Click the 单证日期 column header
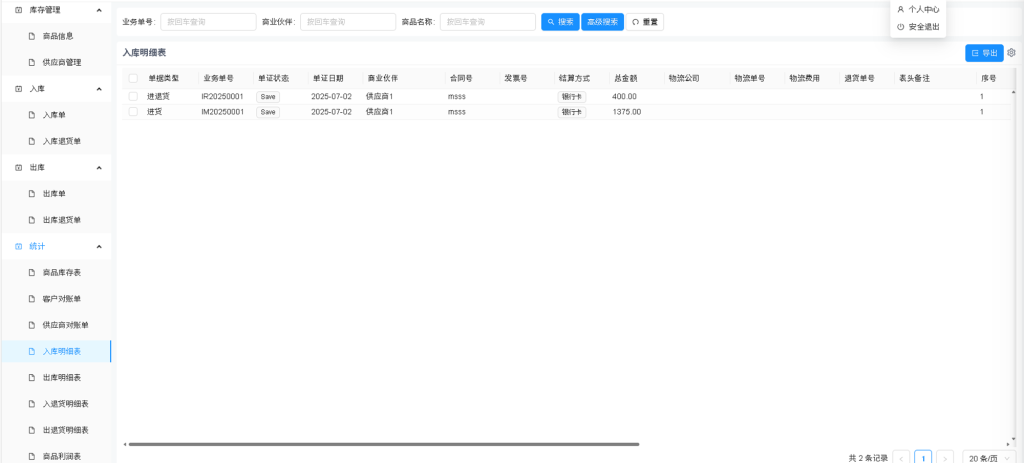 point(328,78)
